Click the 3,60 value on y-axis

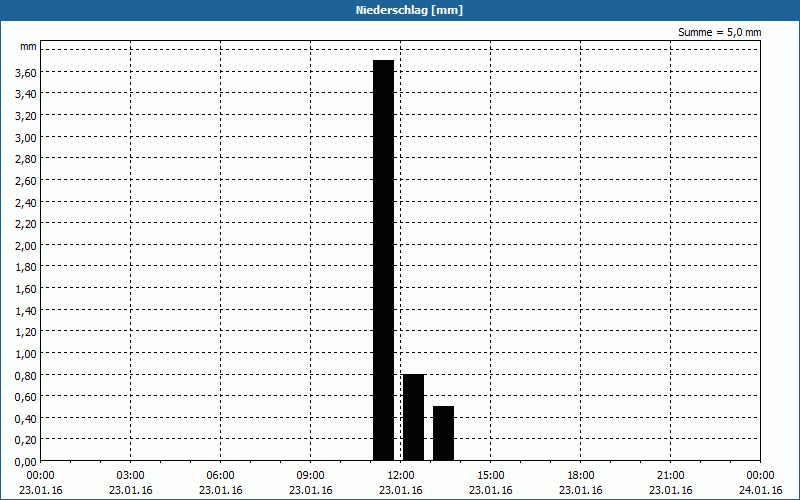[26, 73]
